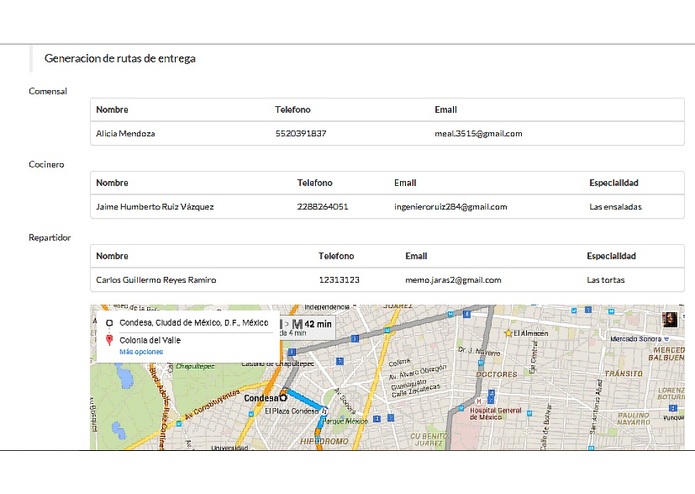Click the origin circle icon beside Condesa

[109, 323]
